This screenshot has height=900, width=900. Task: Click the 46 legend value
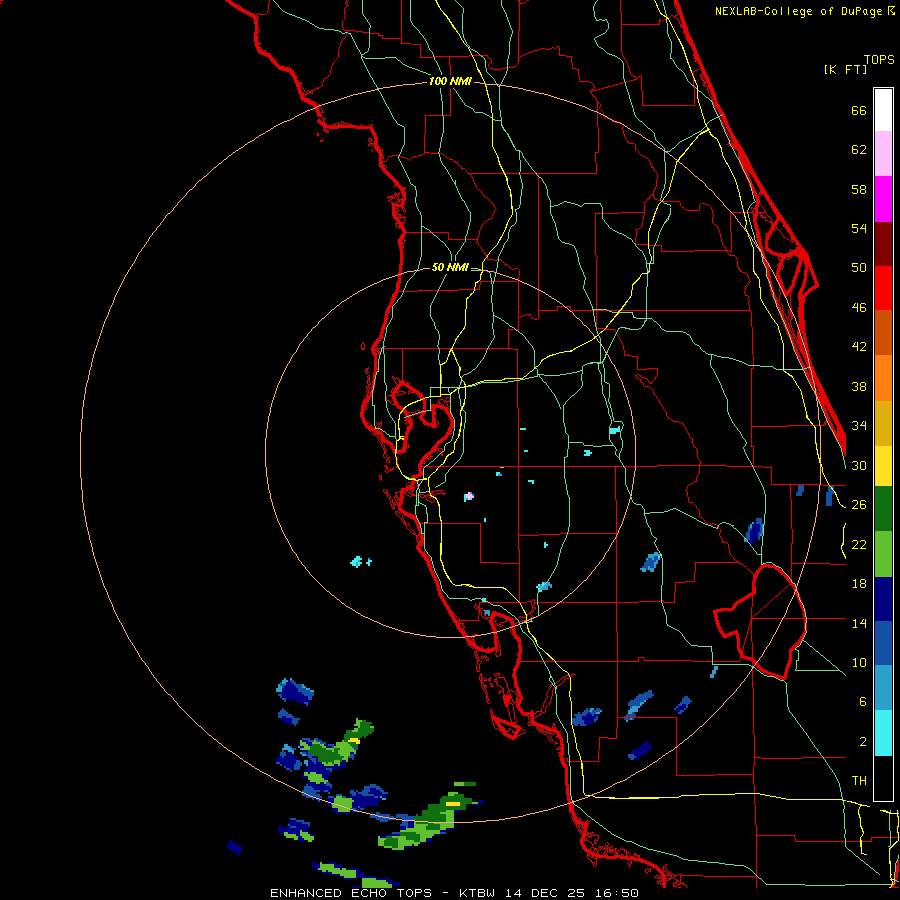tap(859, 308)
